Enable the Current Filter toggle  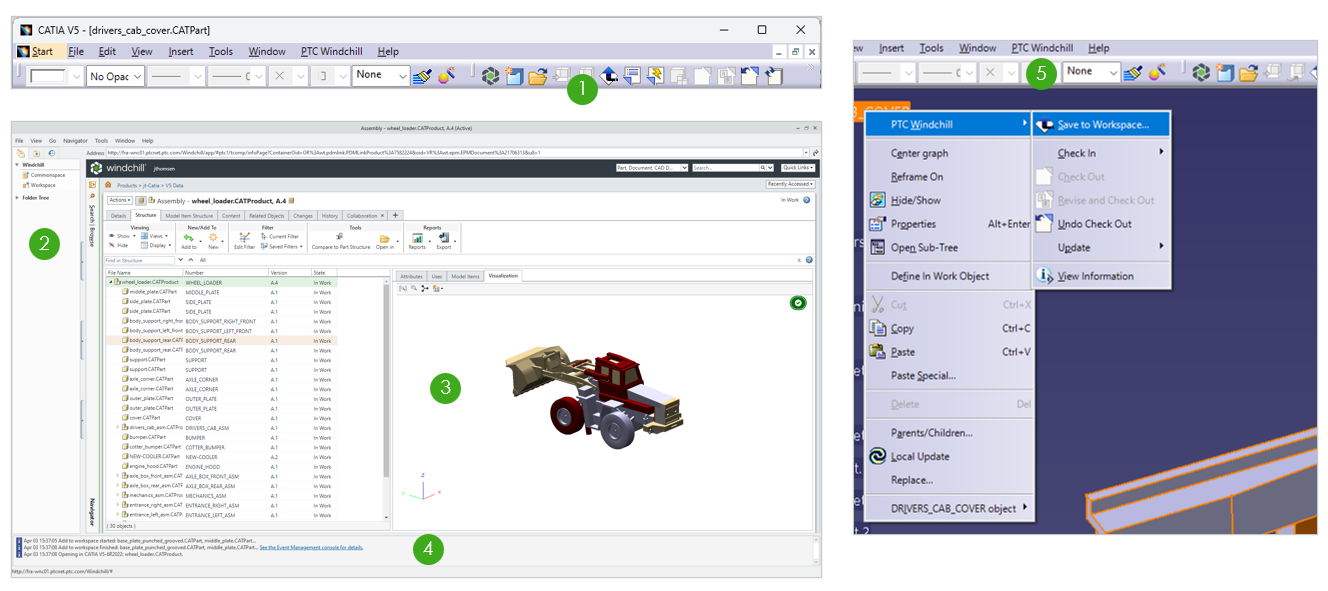[x=280, y=234]
